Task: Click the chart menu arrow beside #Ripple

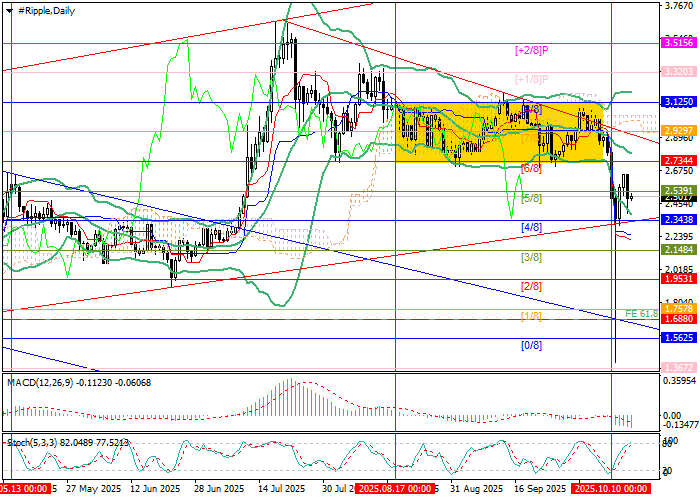Action: click(x=7, y=9)
